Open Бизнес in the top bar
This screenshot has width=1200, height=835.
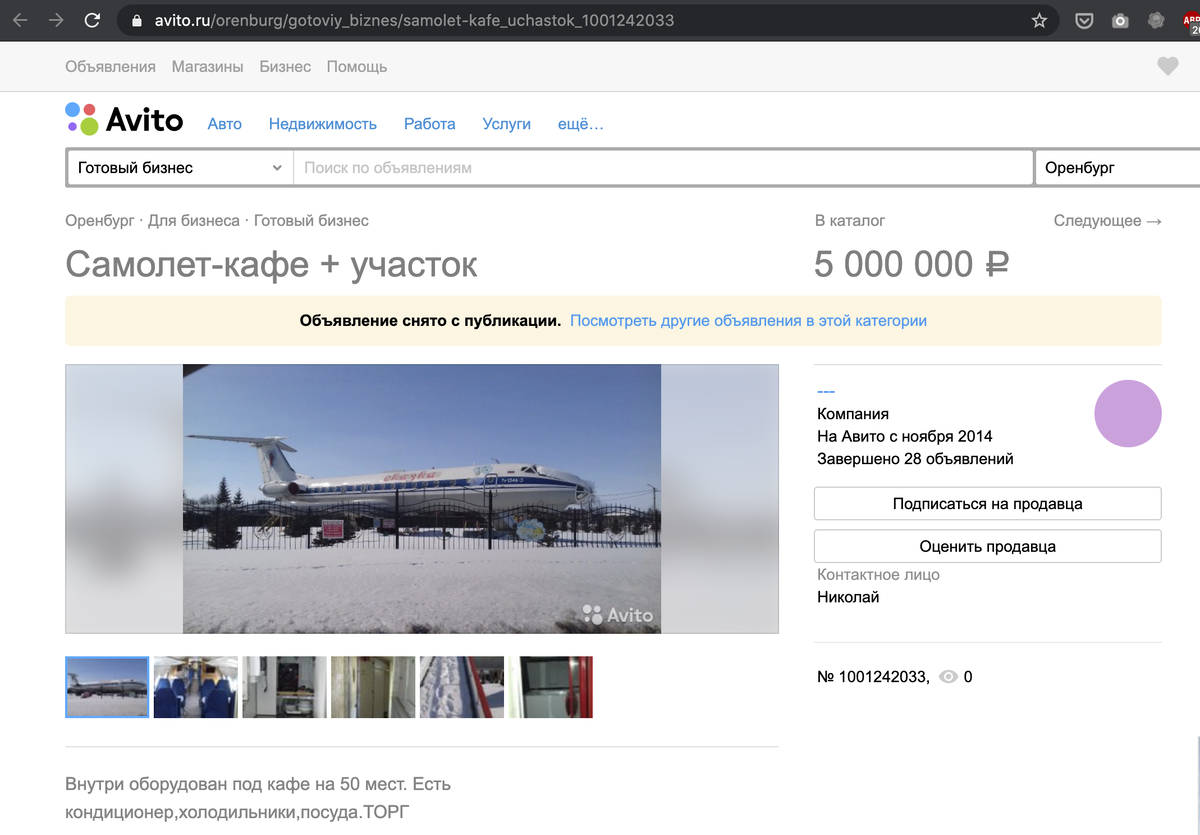(285, 67)
